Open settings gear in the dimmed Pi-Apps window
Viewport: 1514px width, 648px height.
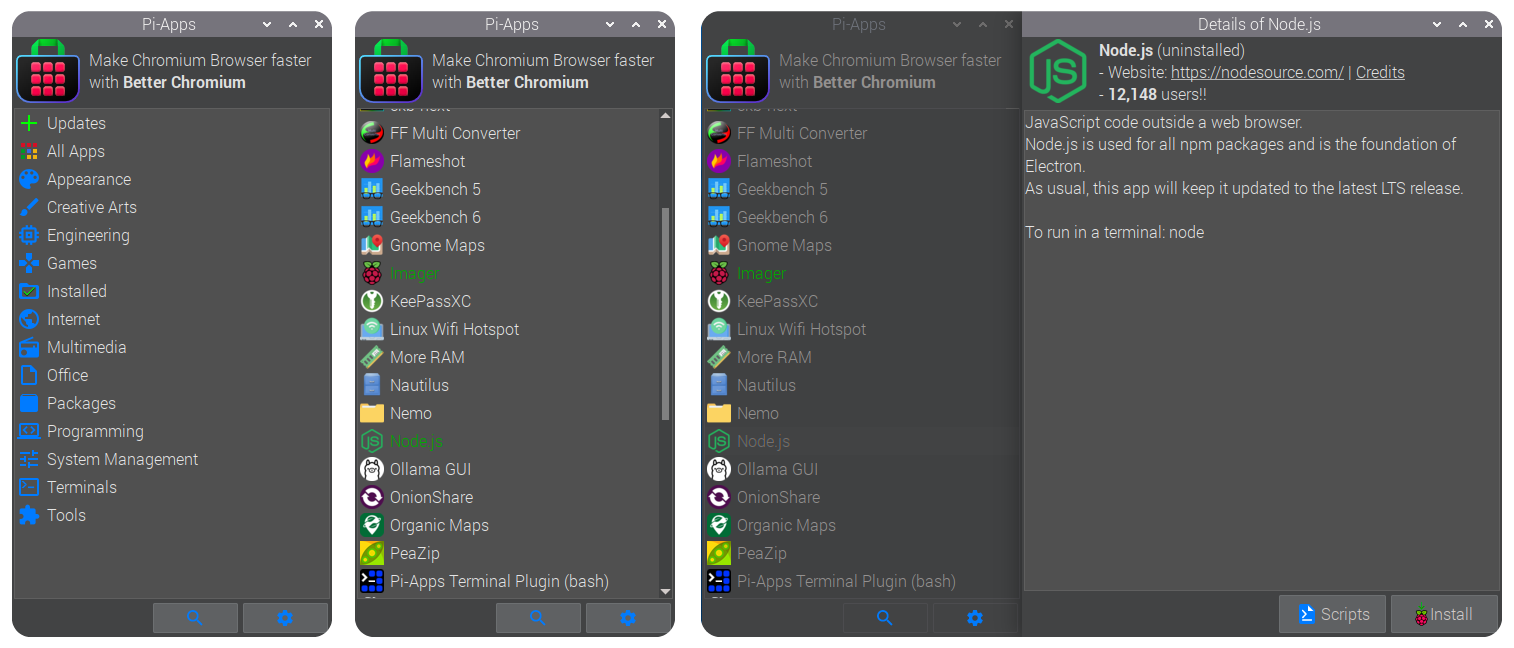click(975, 618)
